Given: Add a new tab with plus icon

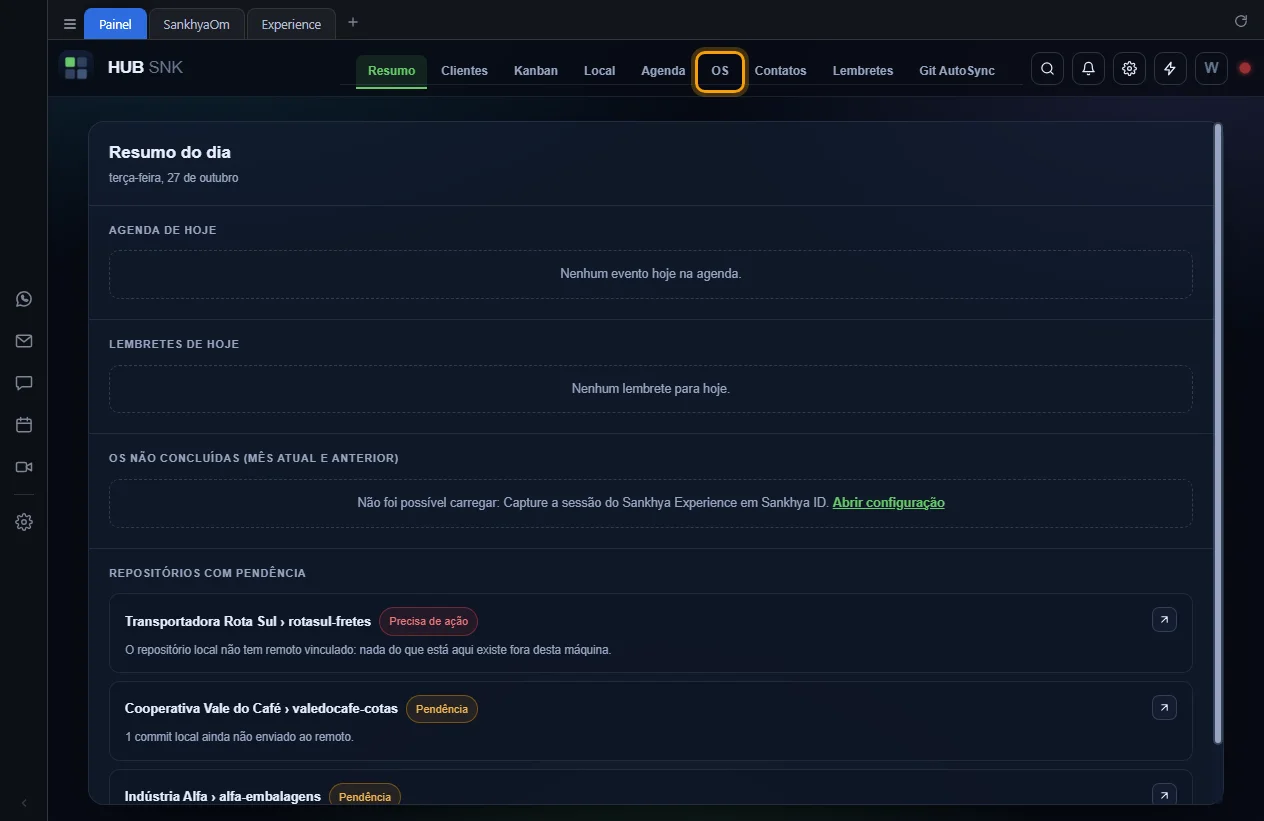Looking at the screenshot, I should (x=353, y=23).
